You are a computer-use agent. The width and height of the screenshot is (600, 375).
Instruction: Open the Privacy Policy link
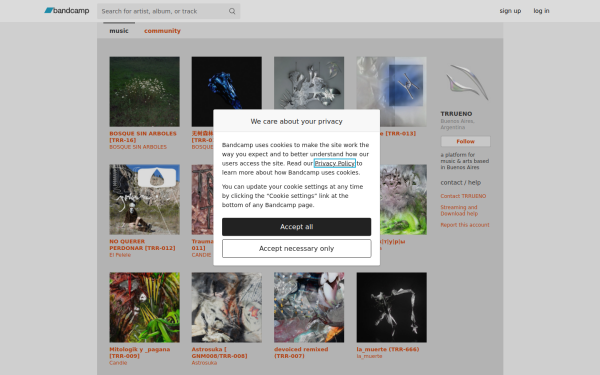coord(335,163)
